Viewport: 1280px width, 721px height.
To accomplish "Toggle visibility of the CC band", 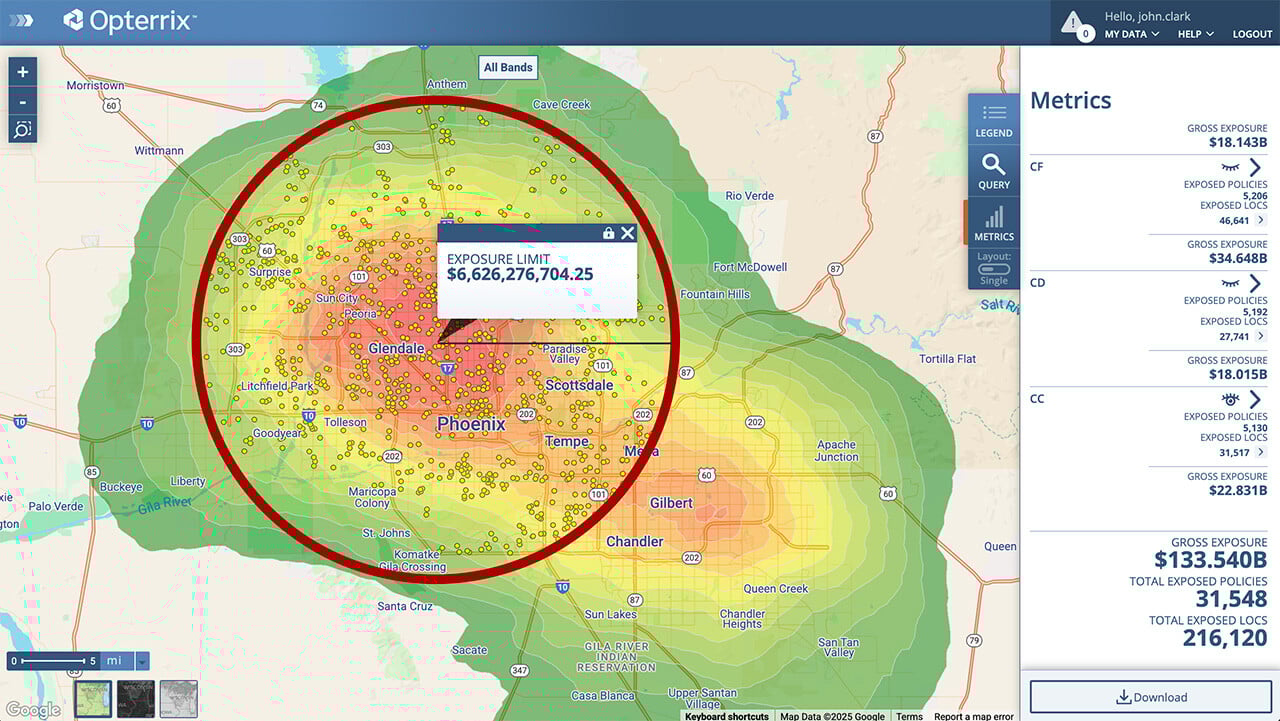I will coord(1230,399).
